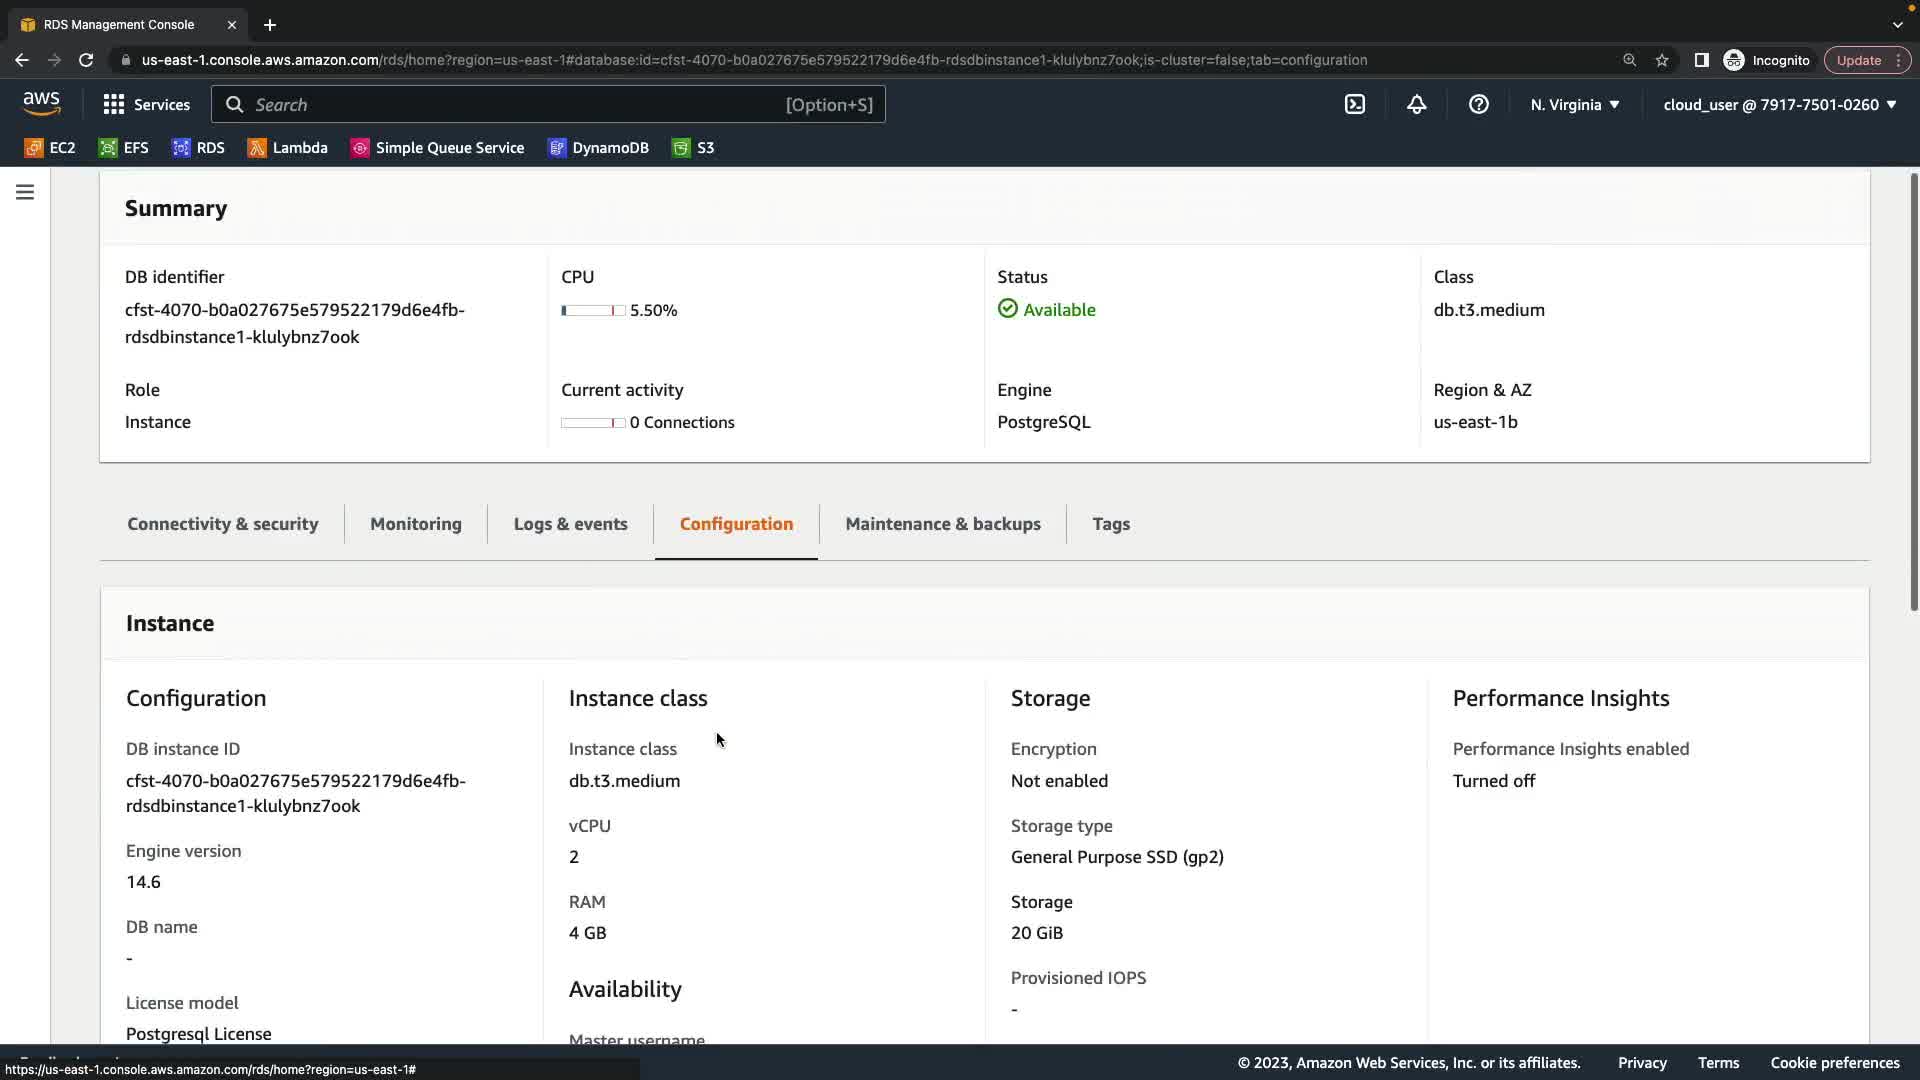Expand the hamburger side navigation menu

25,192
